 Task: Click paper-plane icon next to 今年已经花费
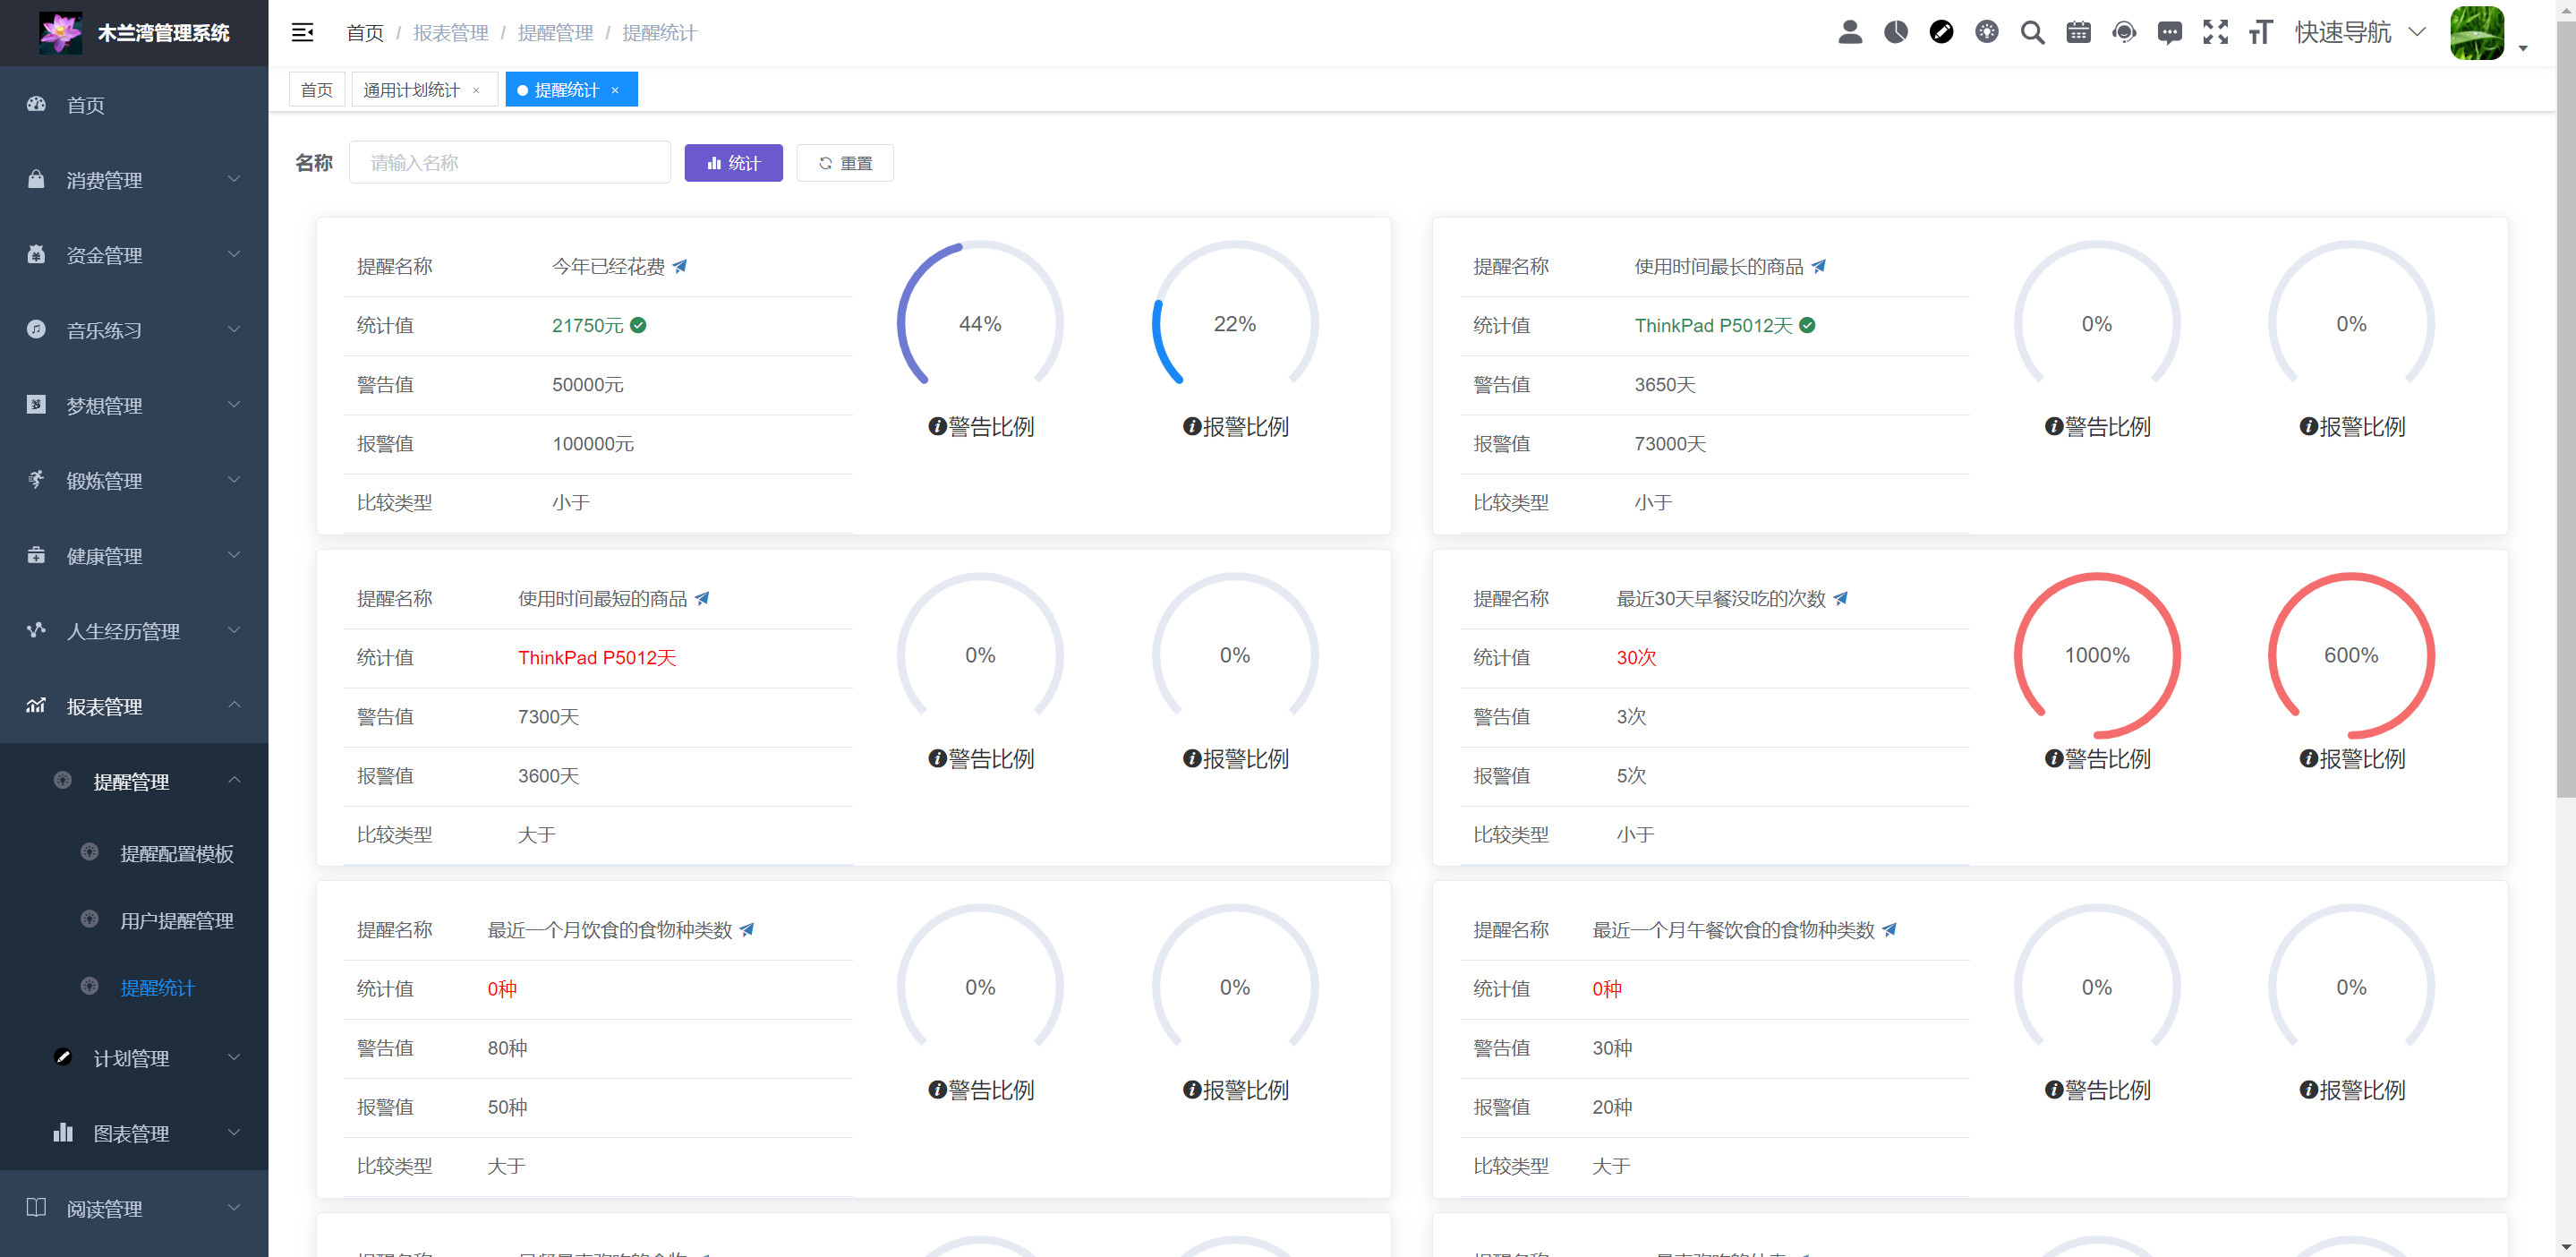(x=680, y=266)
